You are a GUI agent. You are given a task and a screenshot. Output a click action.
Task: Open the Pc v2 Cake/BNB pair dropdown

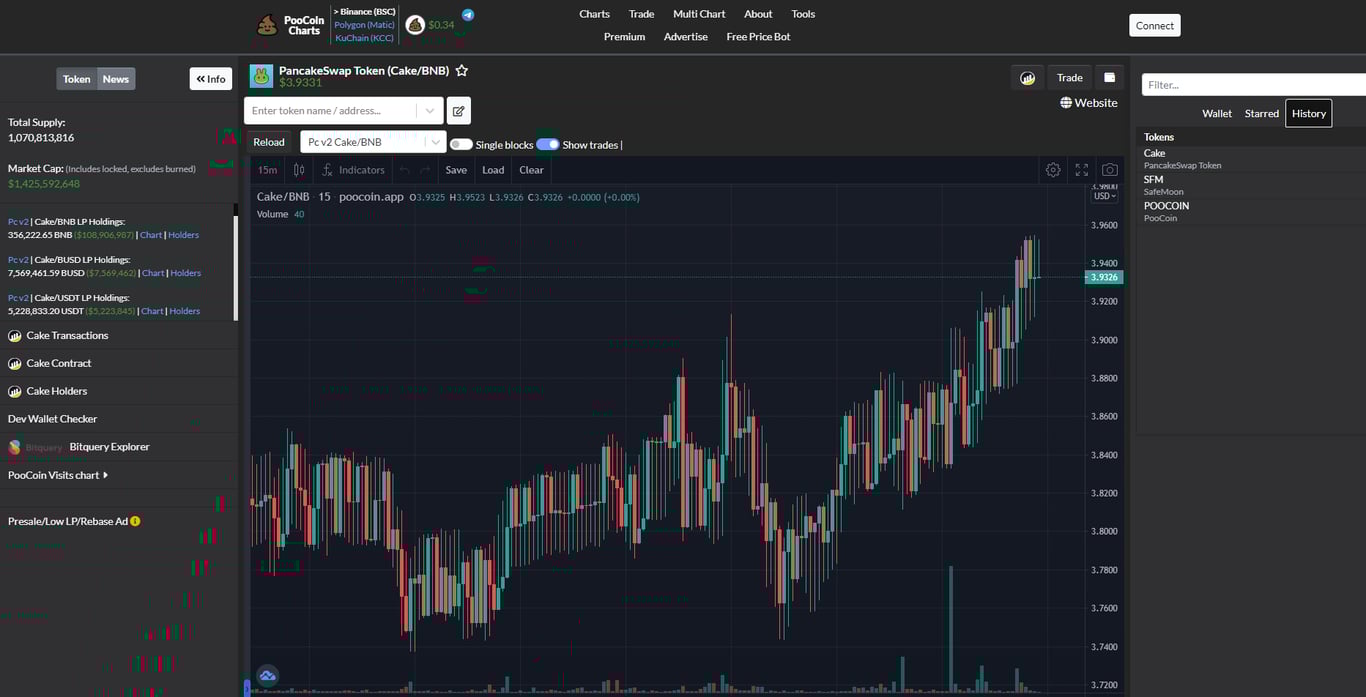point(373,141)
